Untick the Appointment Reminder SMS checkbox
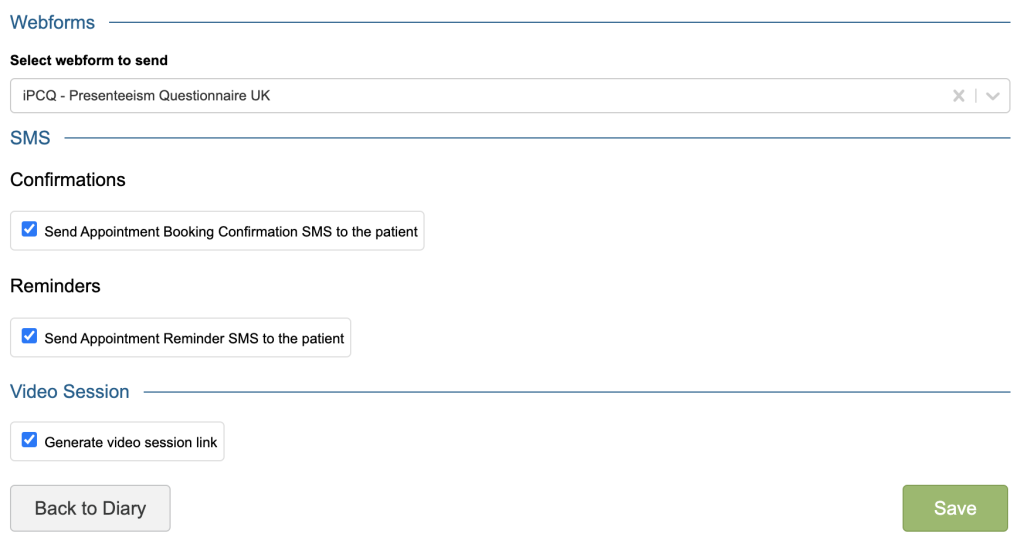1024x547 pixels. point(29,336)
